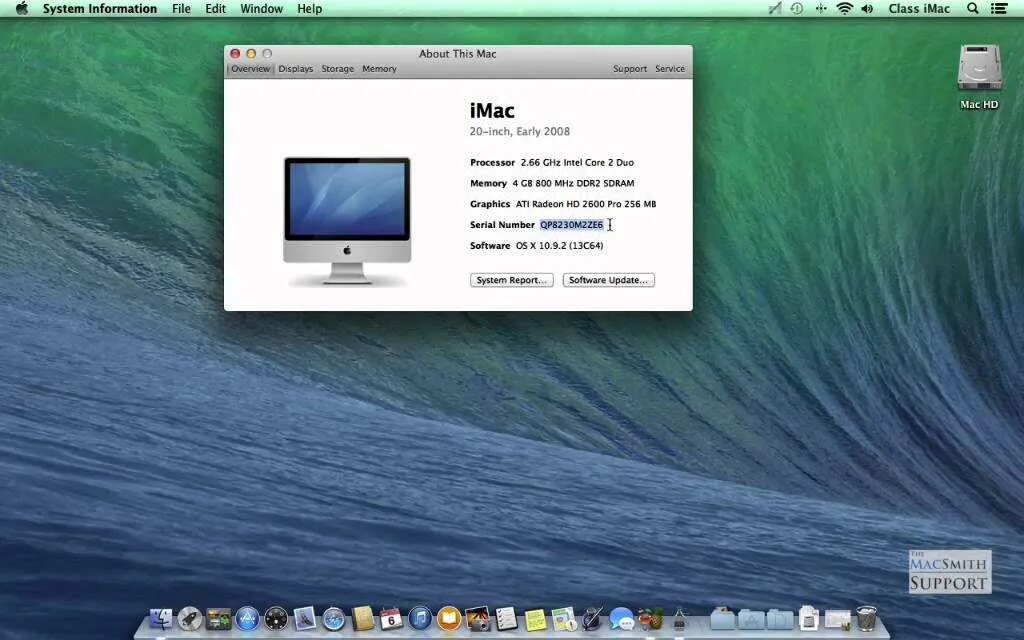Open Dashboard from the Dock
The width and height of the screenshot is (1024, 640).
pyautogui.click(x=276, y=618)
